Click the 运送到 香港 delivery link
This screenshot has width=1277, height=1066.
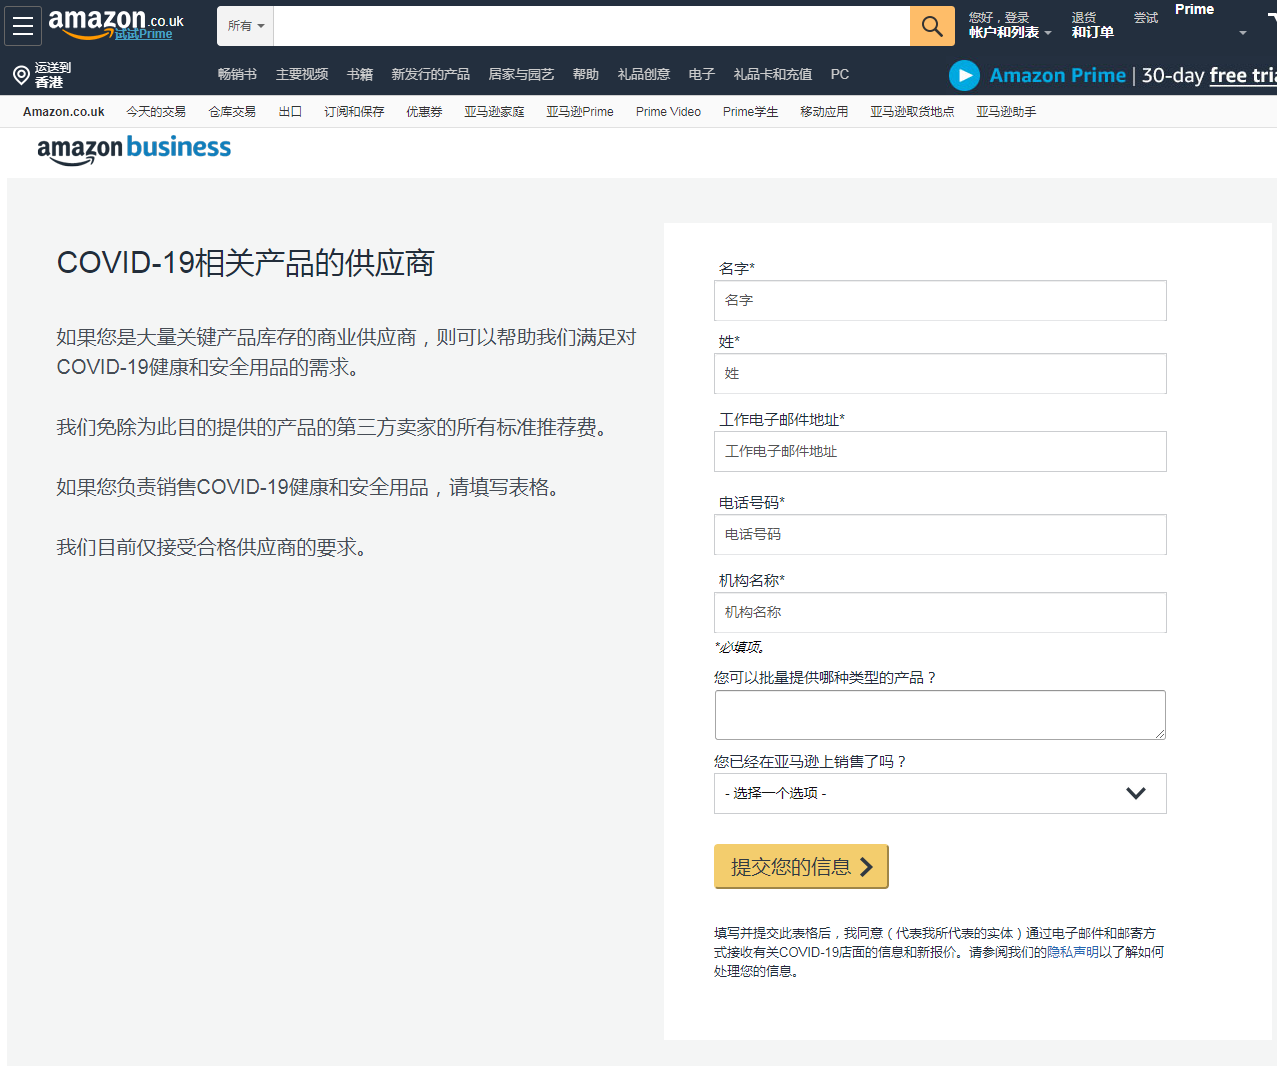coord(53,75)
